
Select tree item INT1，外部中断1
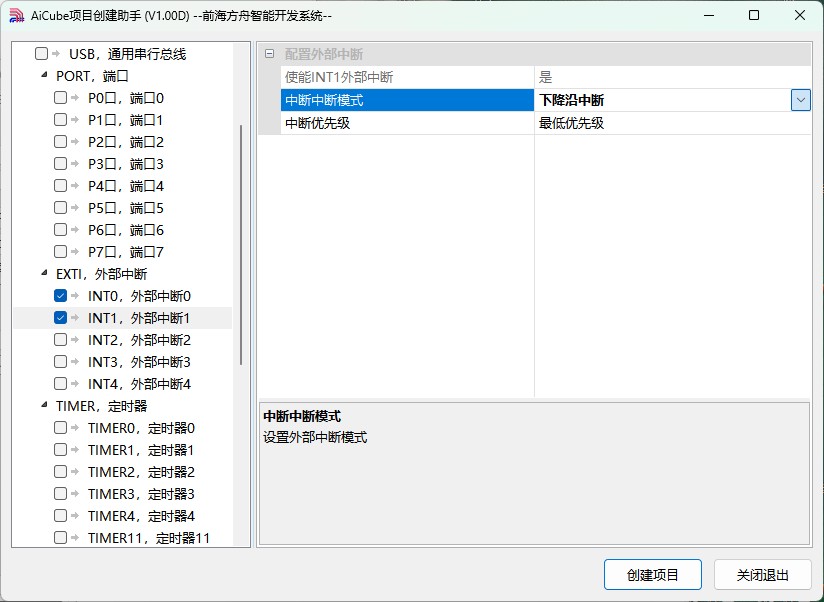(x=139, y=318)
